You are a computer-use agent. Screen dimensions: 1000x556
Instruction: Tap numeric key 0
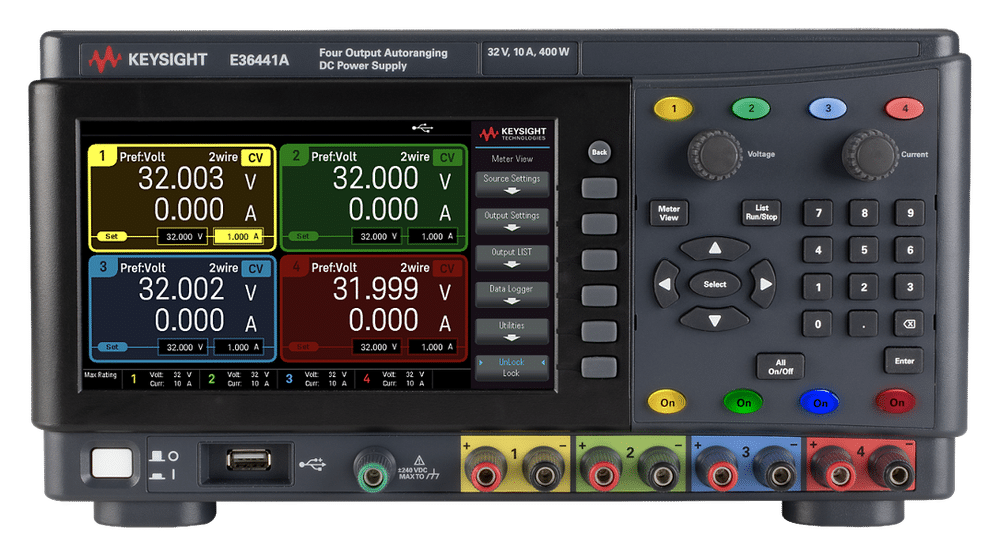click(x=818, y=324)
